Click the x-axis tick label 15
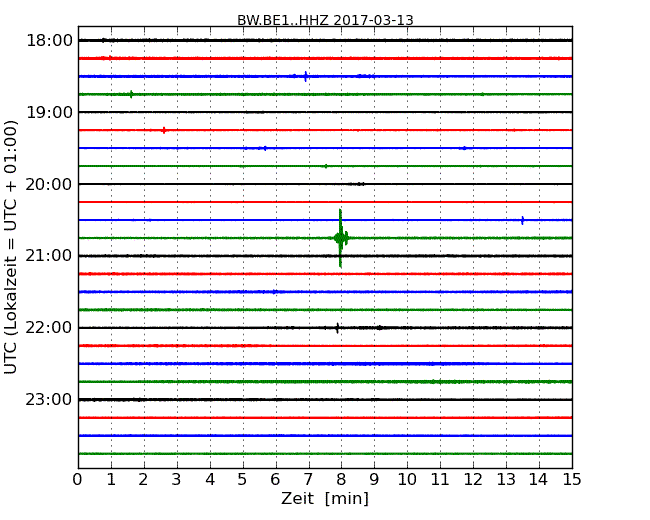The image size is (650, 520). tap(572, 479)
